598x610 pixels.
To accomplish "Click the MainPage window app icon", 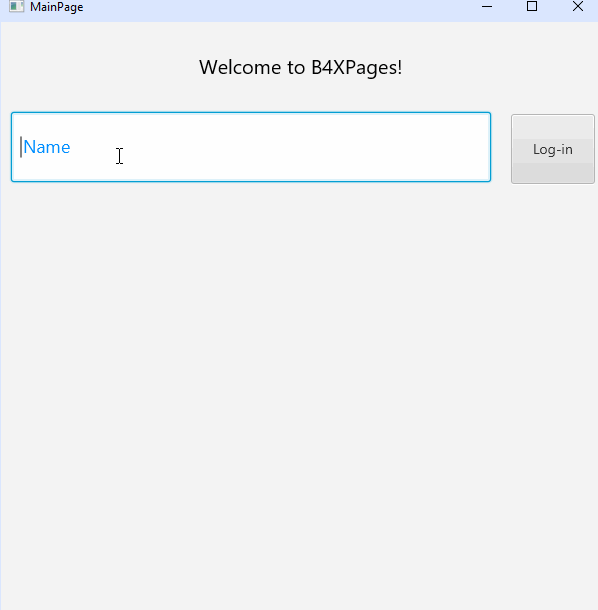I will click(16, 6).
